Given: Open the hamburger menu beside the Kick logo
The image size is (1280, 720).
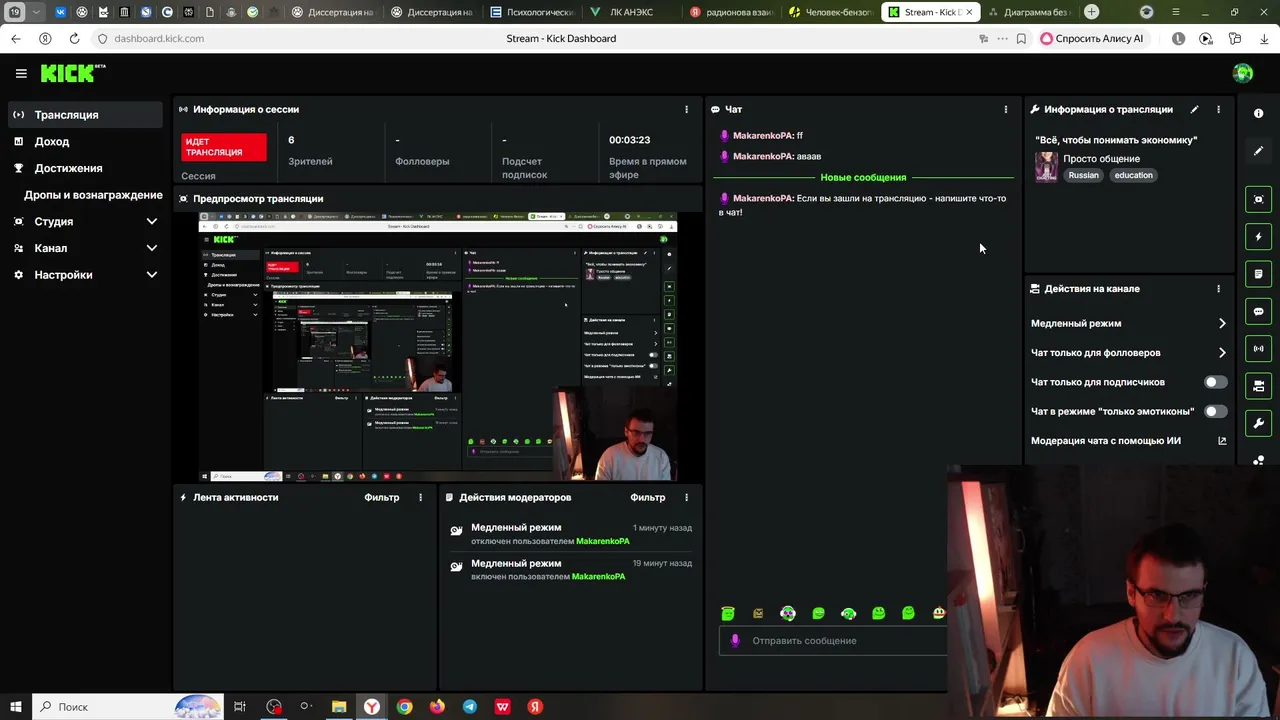Looking at the screenshot, I should (21, 73).
